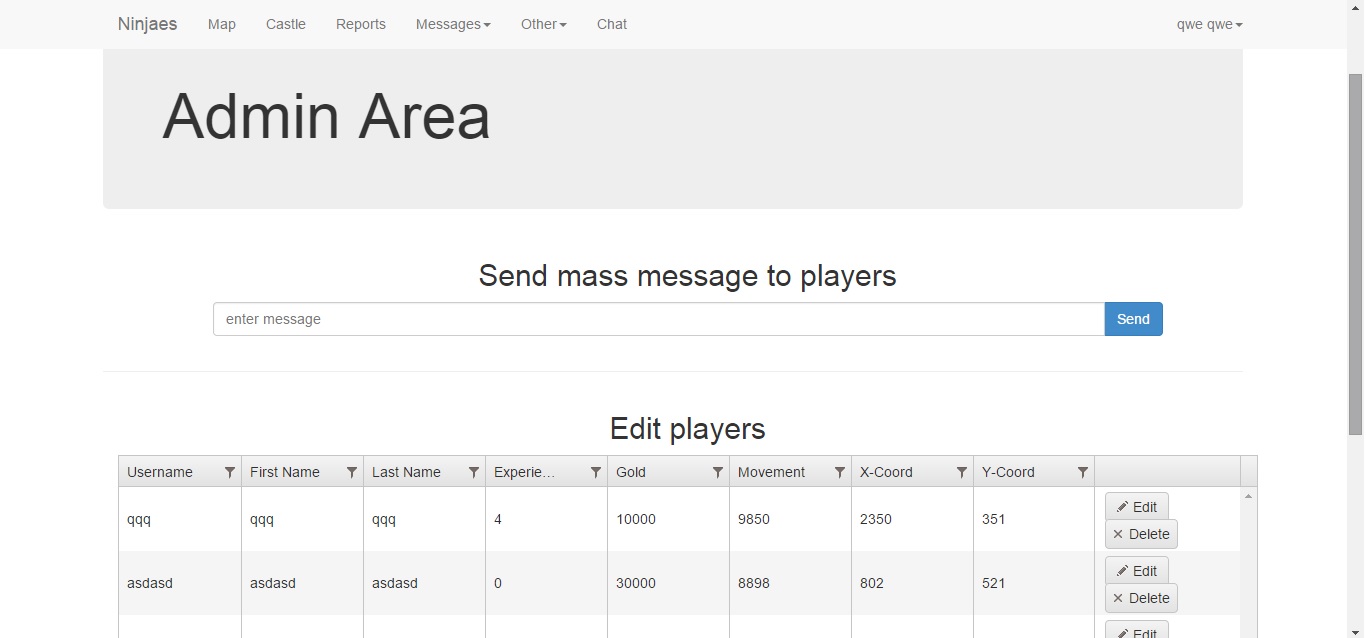Screen dimensions: 1366x638
Task: Edit the qqq player row
Action: pyautogui.click(x=1137, y=506)
